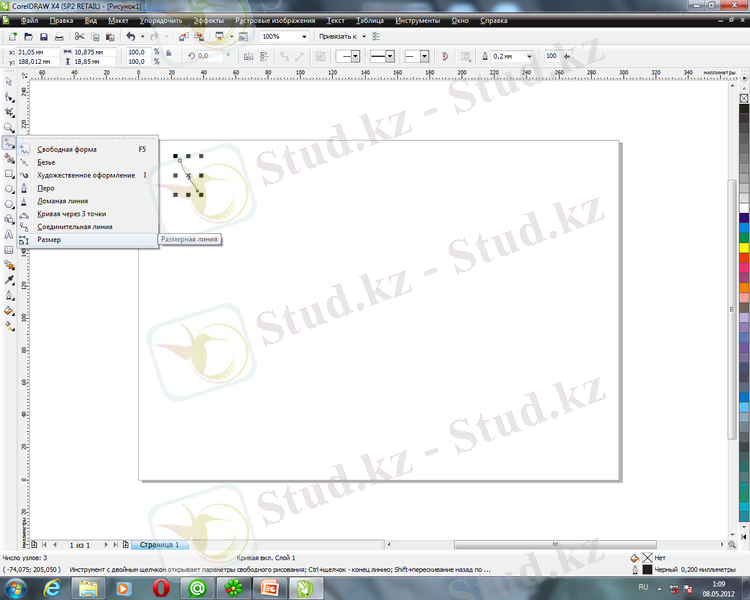Click the Mirror horizontally button

point(248,56)
